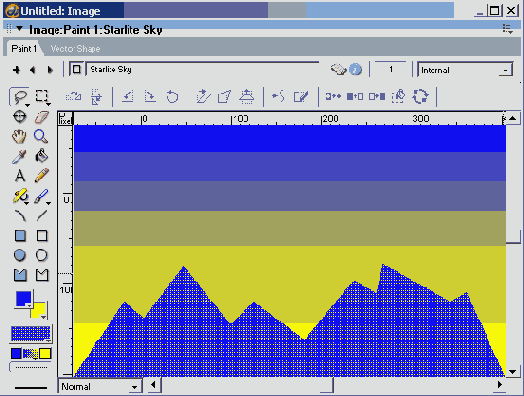
Task: Click the Flip Vertical icon
Action: pyautogui.click(x=97, y=97)
